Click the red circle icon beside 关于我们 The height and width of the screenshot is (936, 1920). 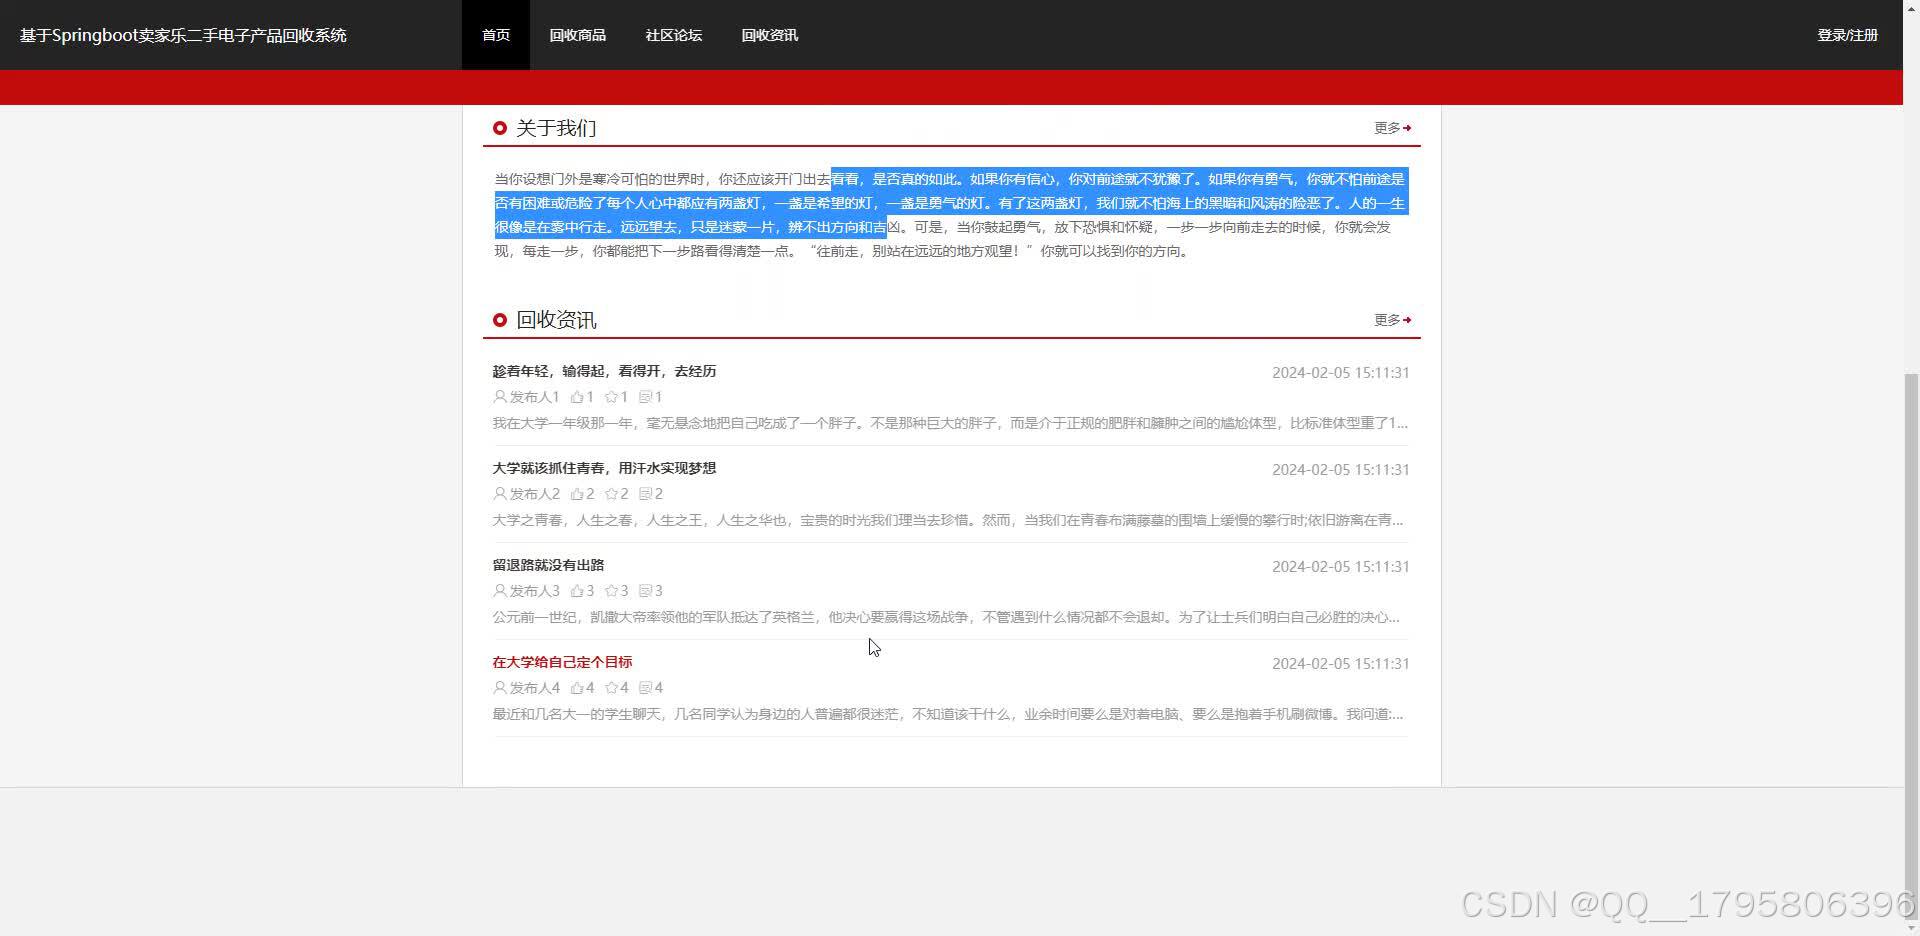[x=500, y=128]
